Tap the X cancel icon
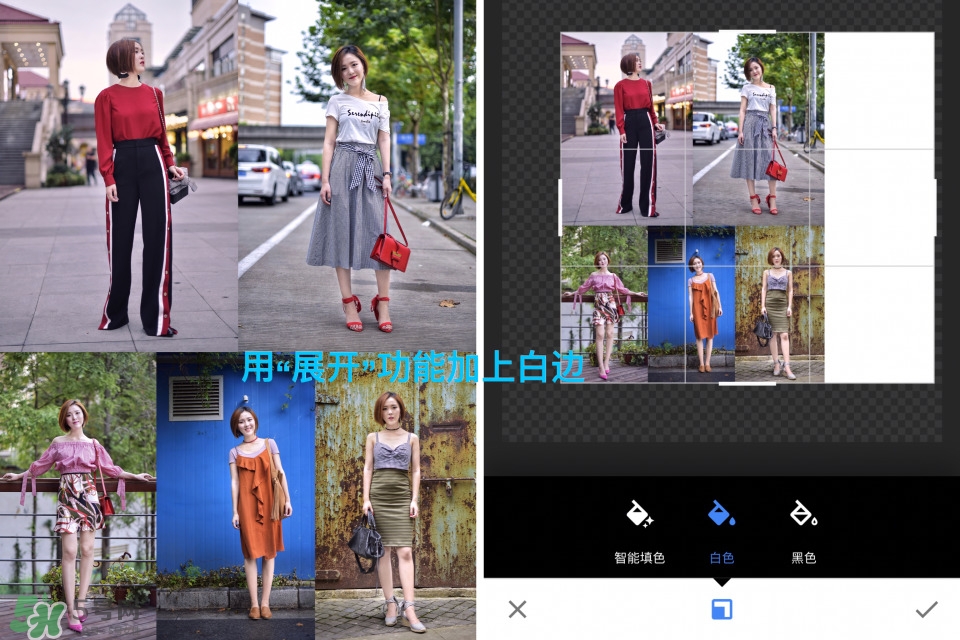960x640 pixels. tap(517, 609)
